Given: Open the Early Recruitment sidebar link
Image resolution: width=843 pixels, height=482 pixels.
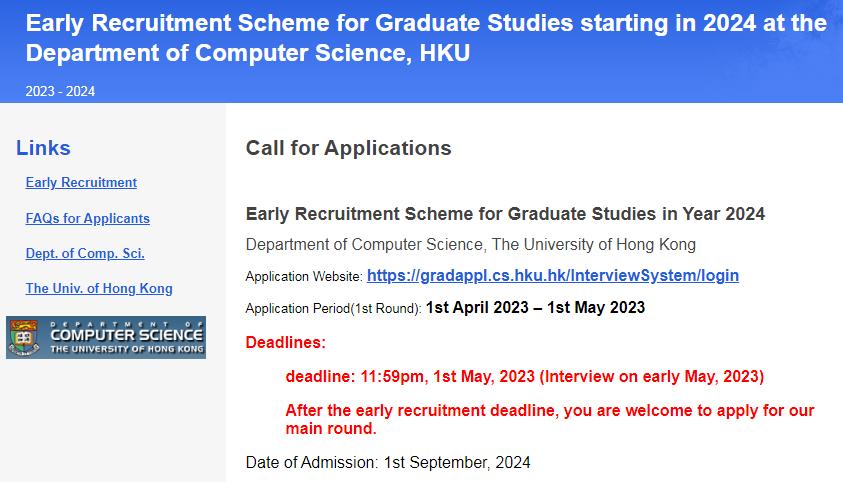Looking at the screenshot, I should 81,183.
